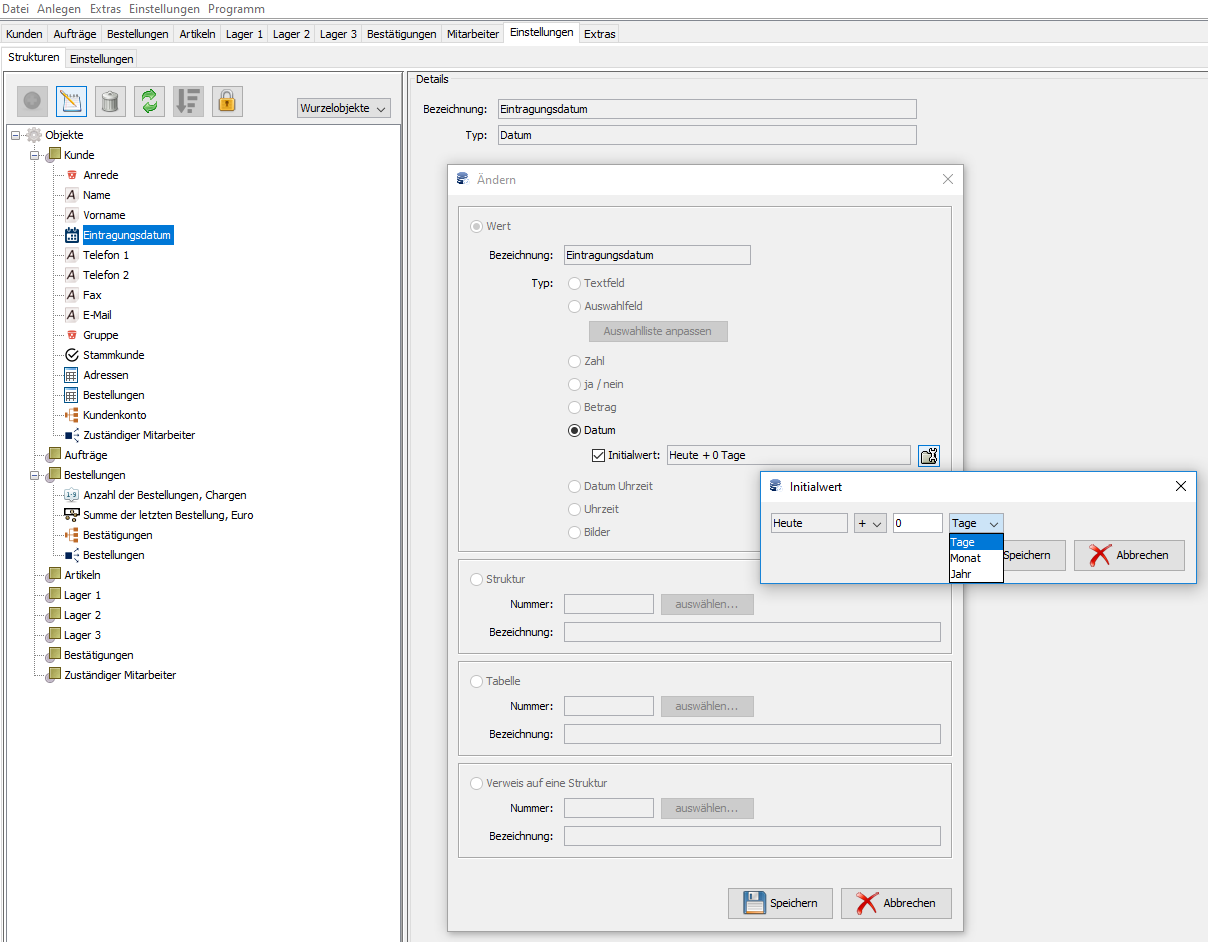Click the Auswahlliste anpassen button
Viewport: 1208px width, 942px height.
point(658,331)
